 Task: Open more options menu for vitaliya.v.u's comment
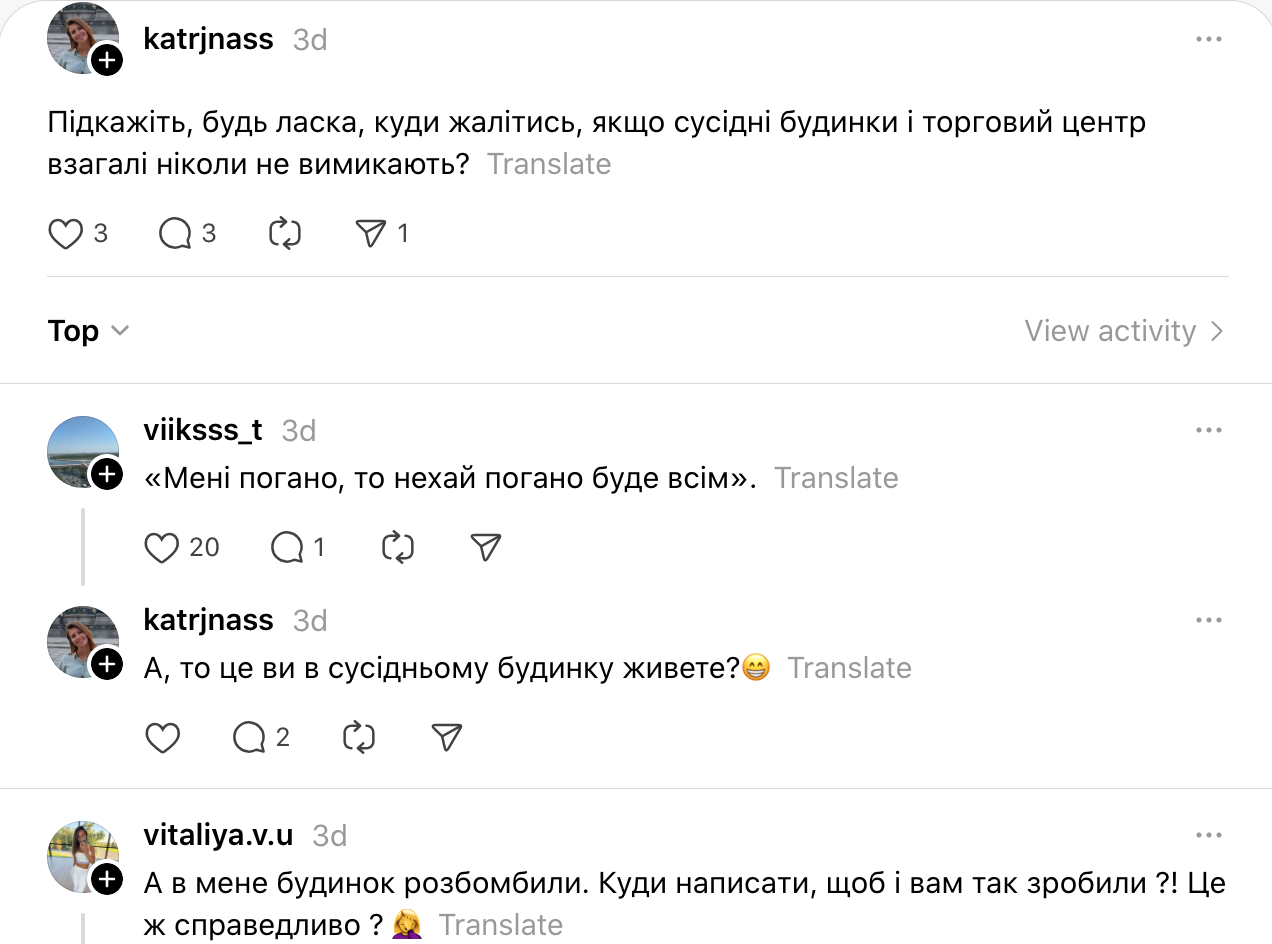point(1208,836)
